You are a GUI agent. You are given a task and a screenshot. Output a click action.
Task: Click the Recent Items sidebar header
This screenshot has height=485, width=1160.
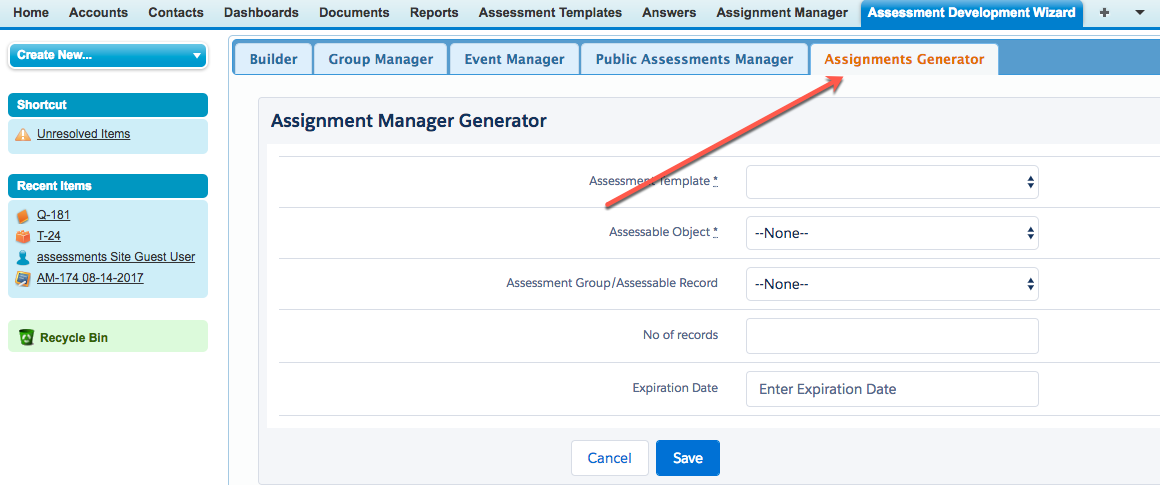click(108, 186)
